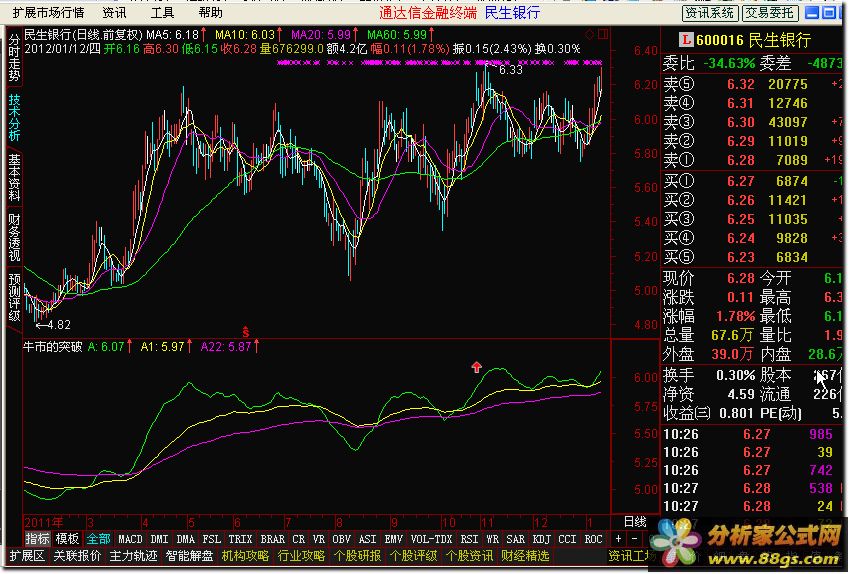Click the 牛市的突破 indicator name
The height and width of the screenshot is (574, 850).
(53, 346)
